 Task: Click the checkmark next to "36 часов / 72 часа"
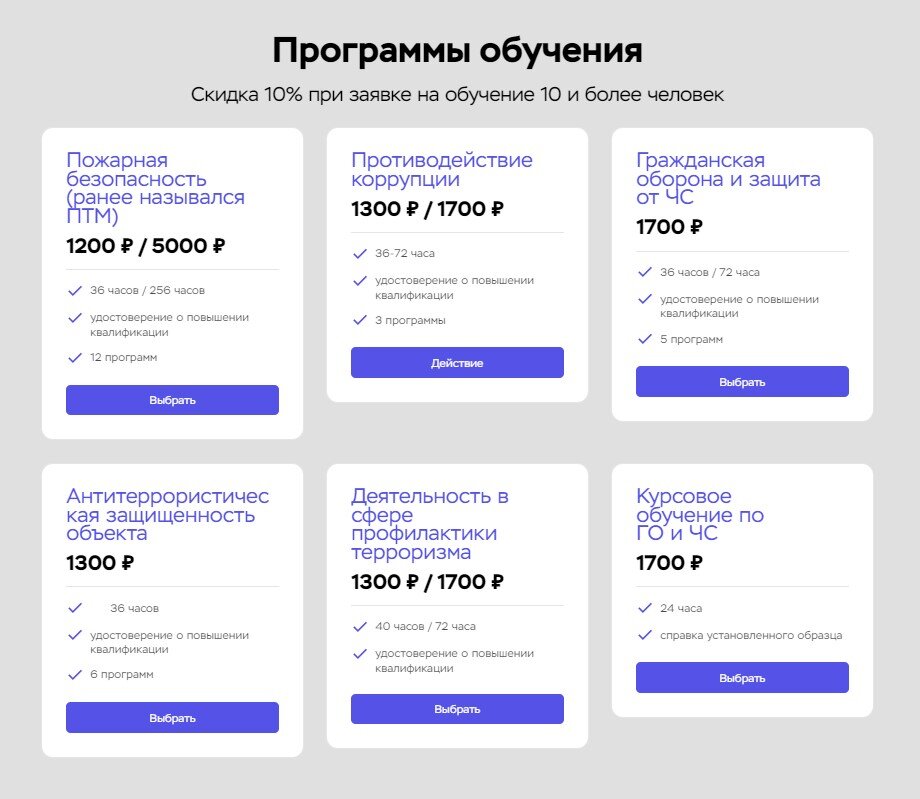tap(643, 270)
